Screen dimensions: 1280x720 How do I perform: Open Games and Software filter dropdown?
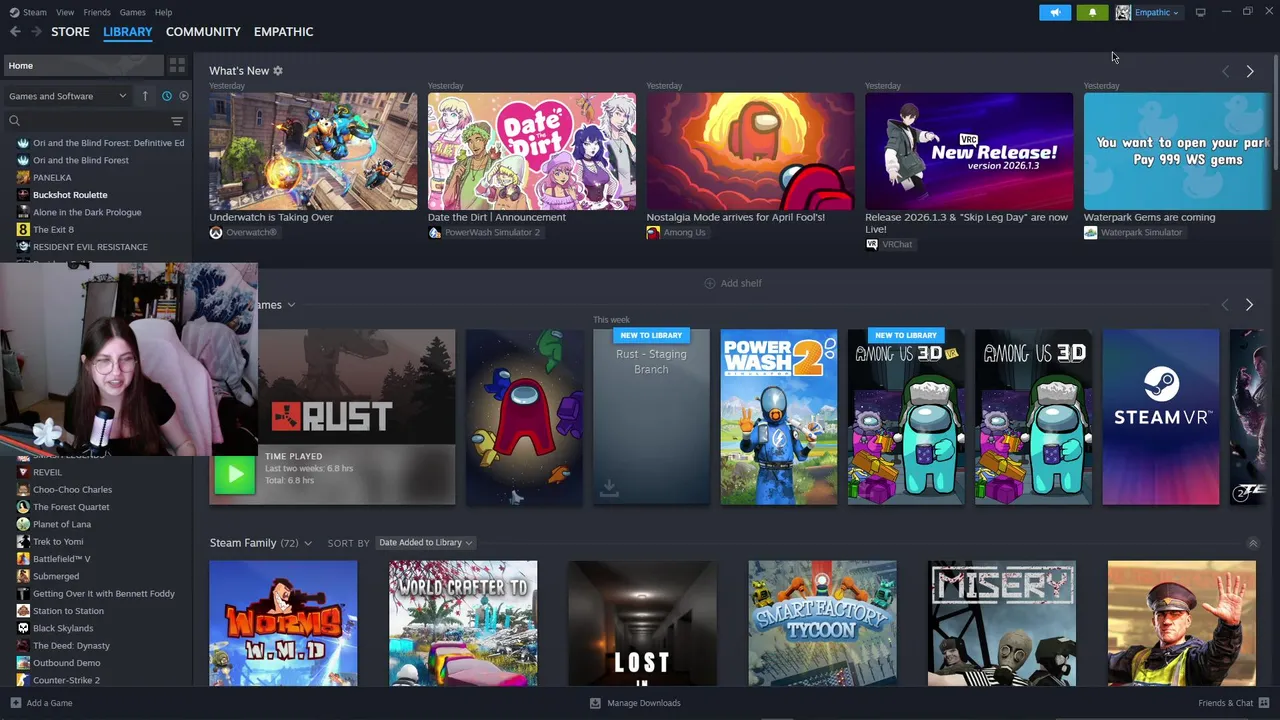[67, 96]
